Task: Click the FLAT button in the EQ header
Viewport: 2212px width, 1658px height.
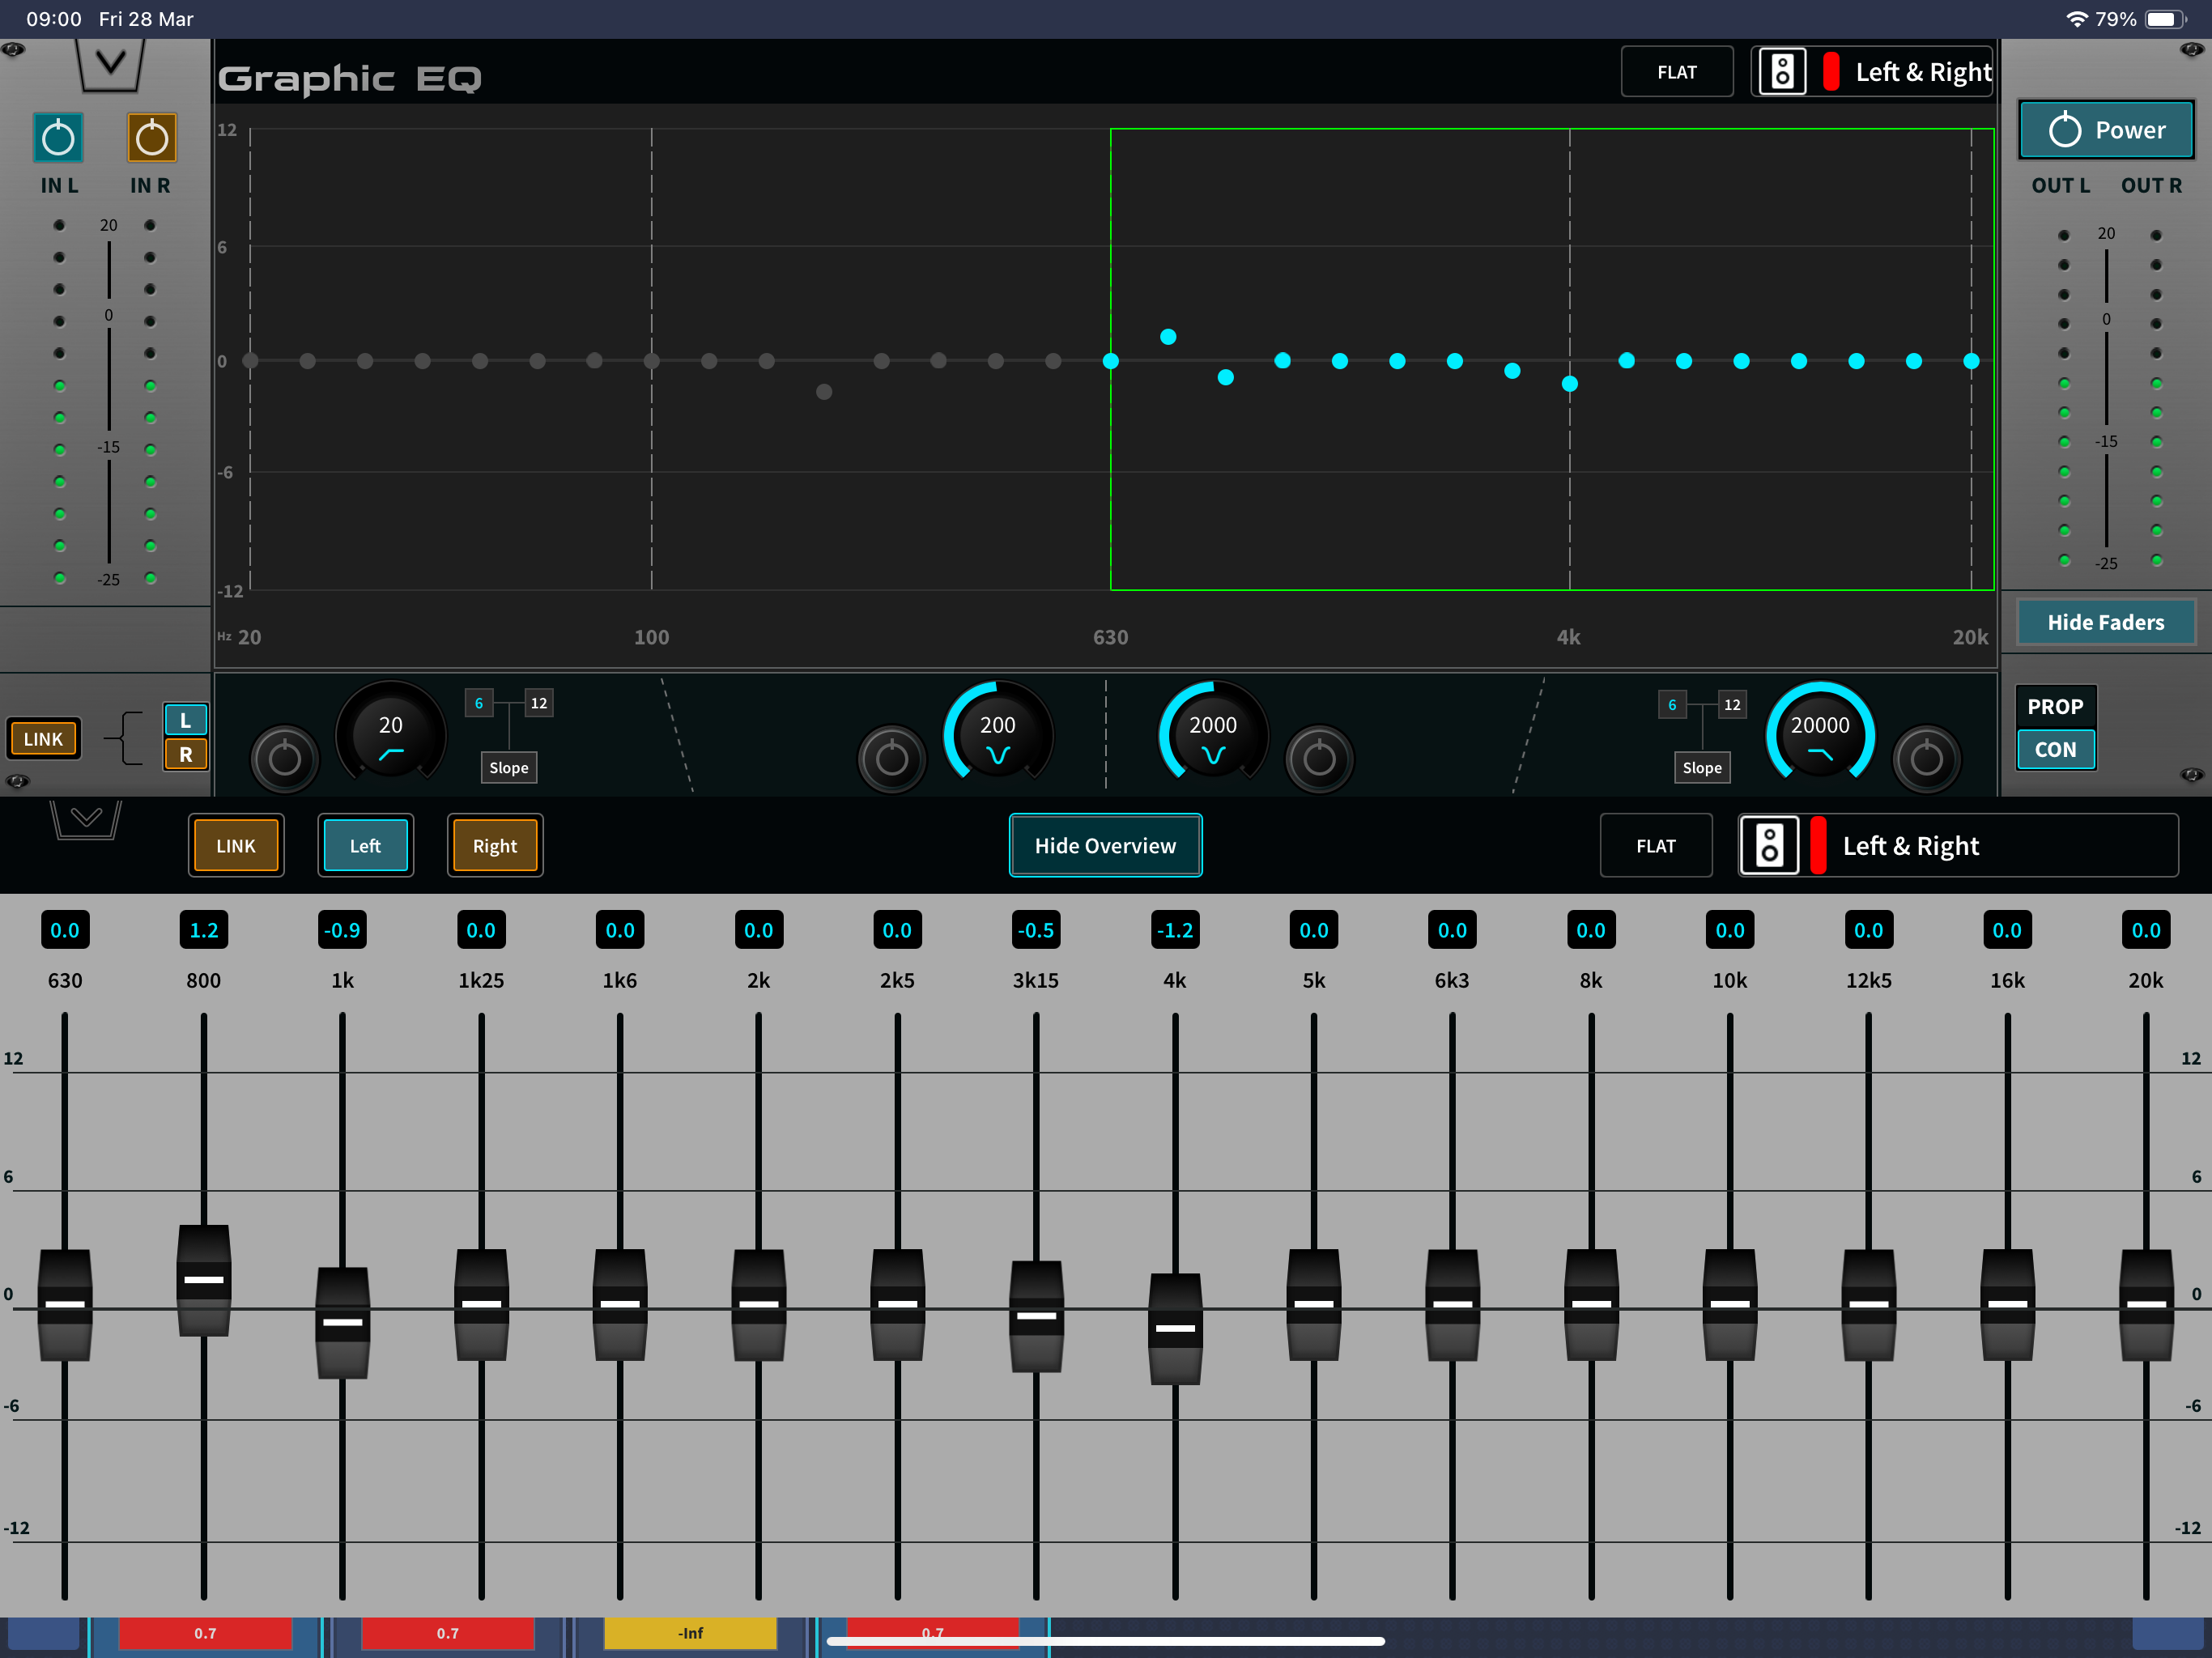Action: pyautogui.click(x=1677, y=72)
